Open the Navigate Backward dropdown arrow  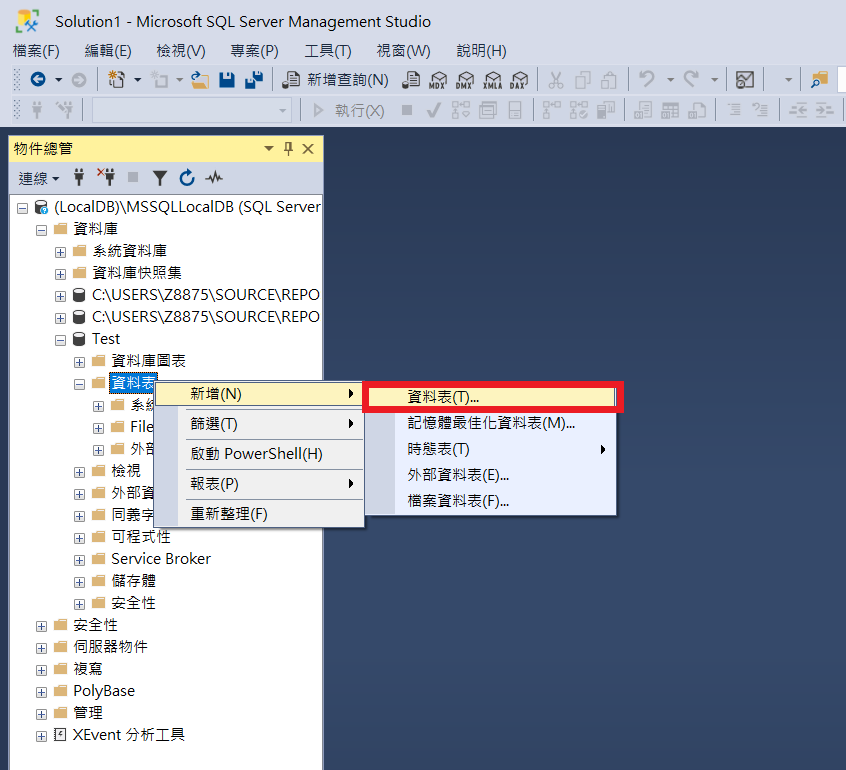58,80
